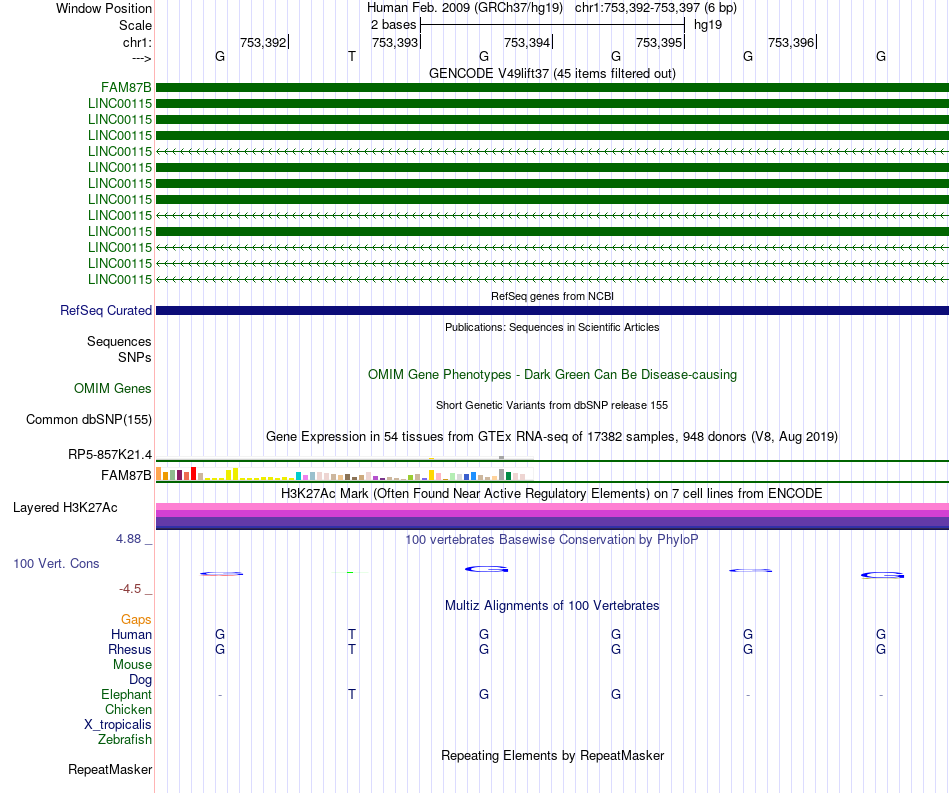The image size is (950, 793).
Task: Open the OMIM Gene Phenotypes track title
Action: (x=552, y=374)
